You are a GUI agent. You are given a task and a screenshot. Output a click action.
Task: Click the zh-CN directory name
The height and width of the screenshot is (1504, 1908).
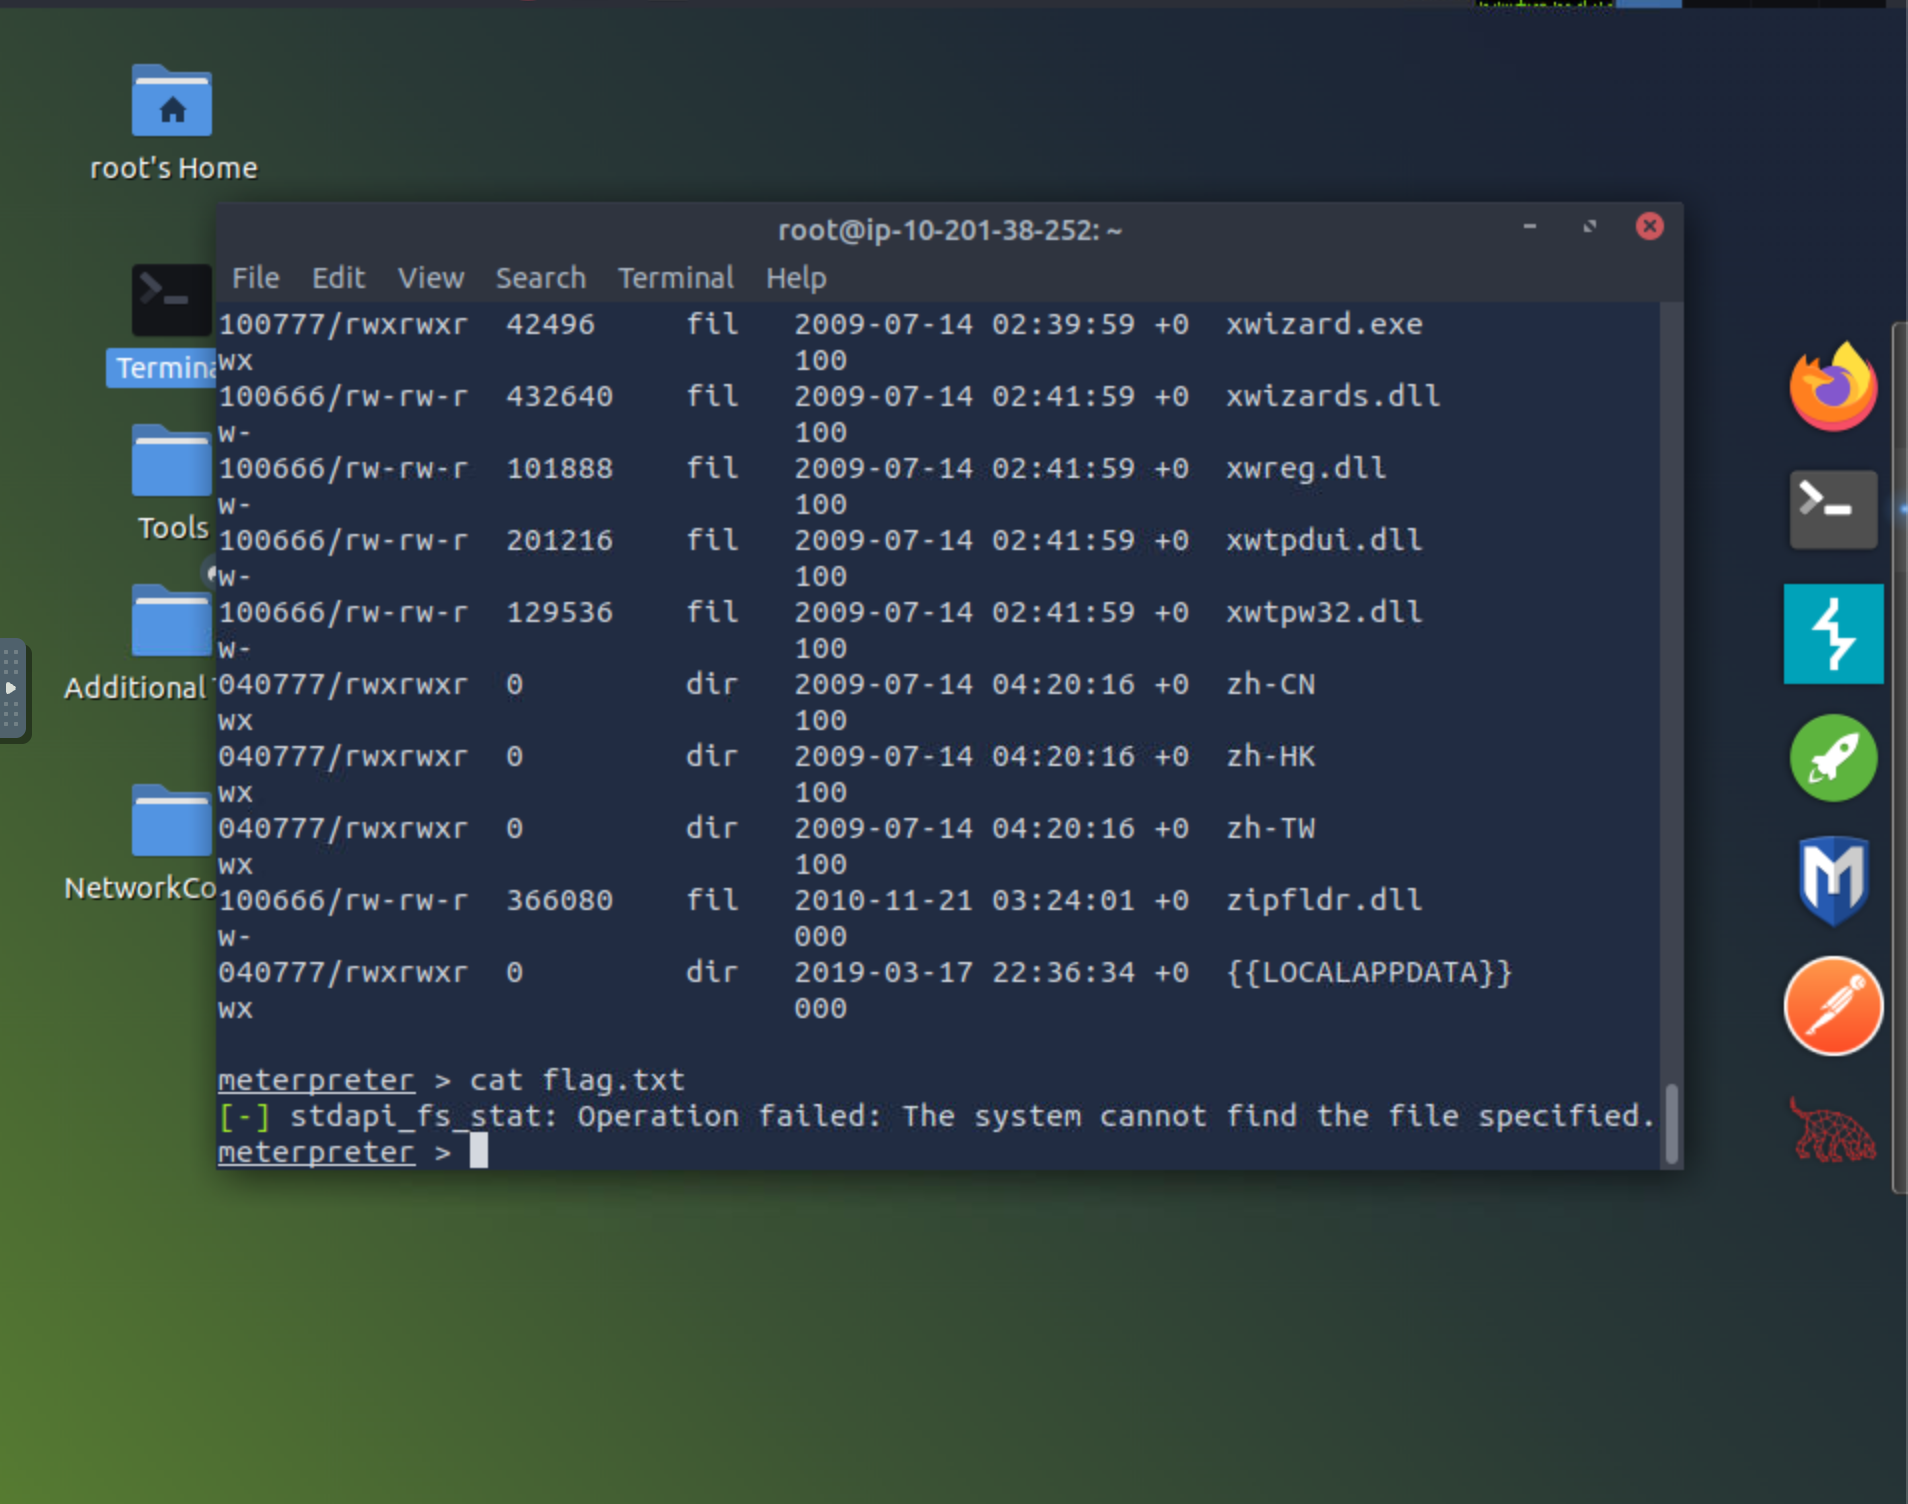coord(1271,684)
